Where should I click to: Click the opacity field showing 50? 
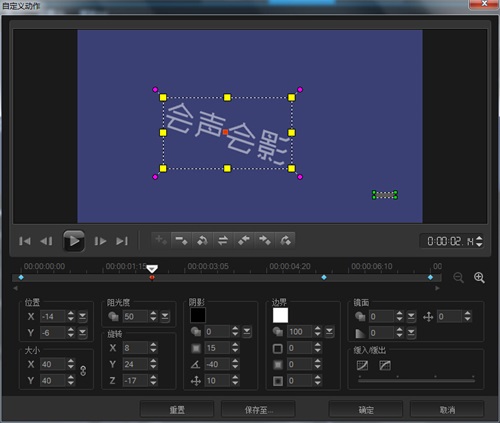point(135,316)
